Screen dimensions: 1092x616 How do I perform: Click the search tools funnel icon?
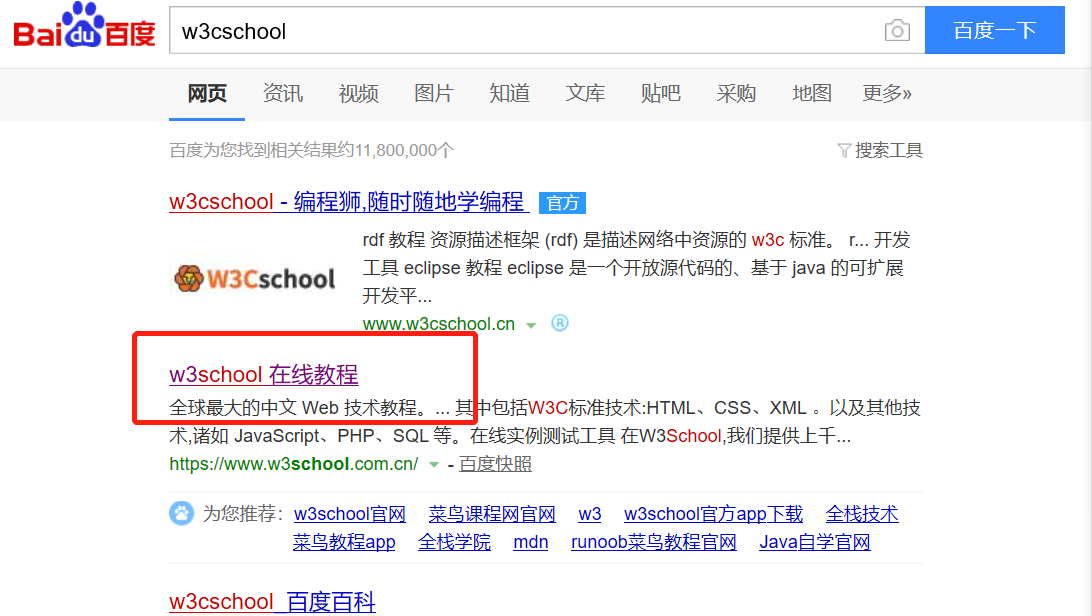844,150
